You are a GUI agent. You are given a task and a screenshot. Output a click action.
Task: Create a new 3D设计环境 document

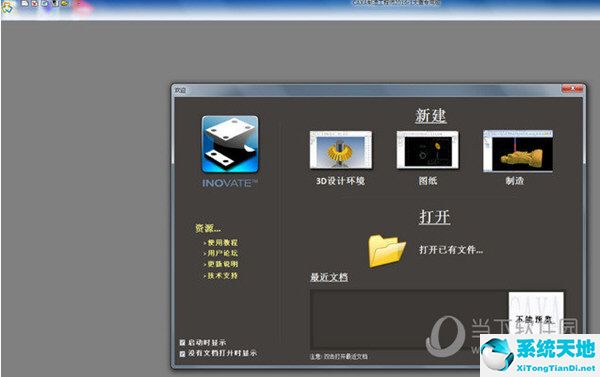point(341,150)
